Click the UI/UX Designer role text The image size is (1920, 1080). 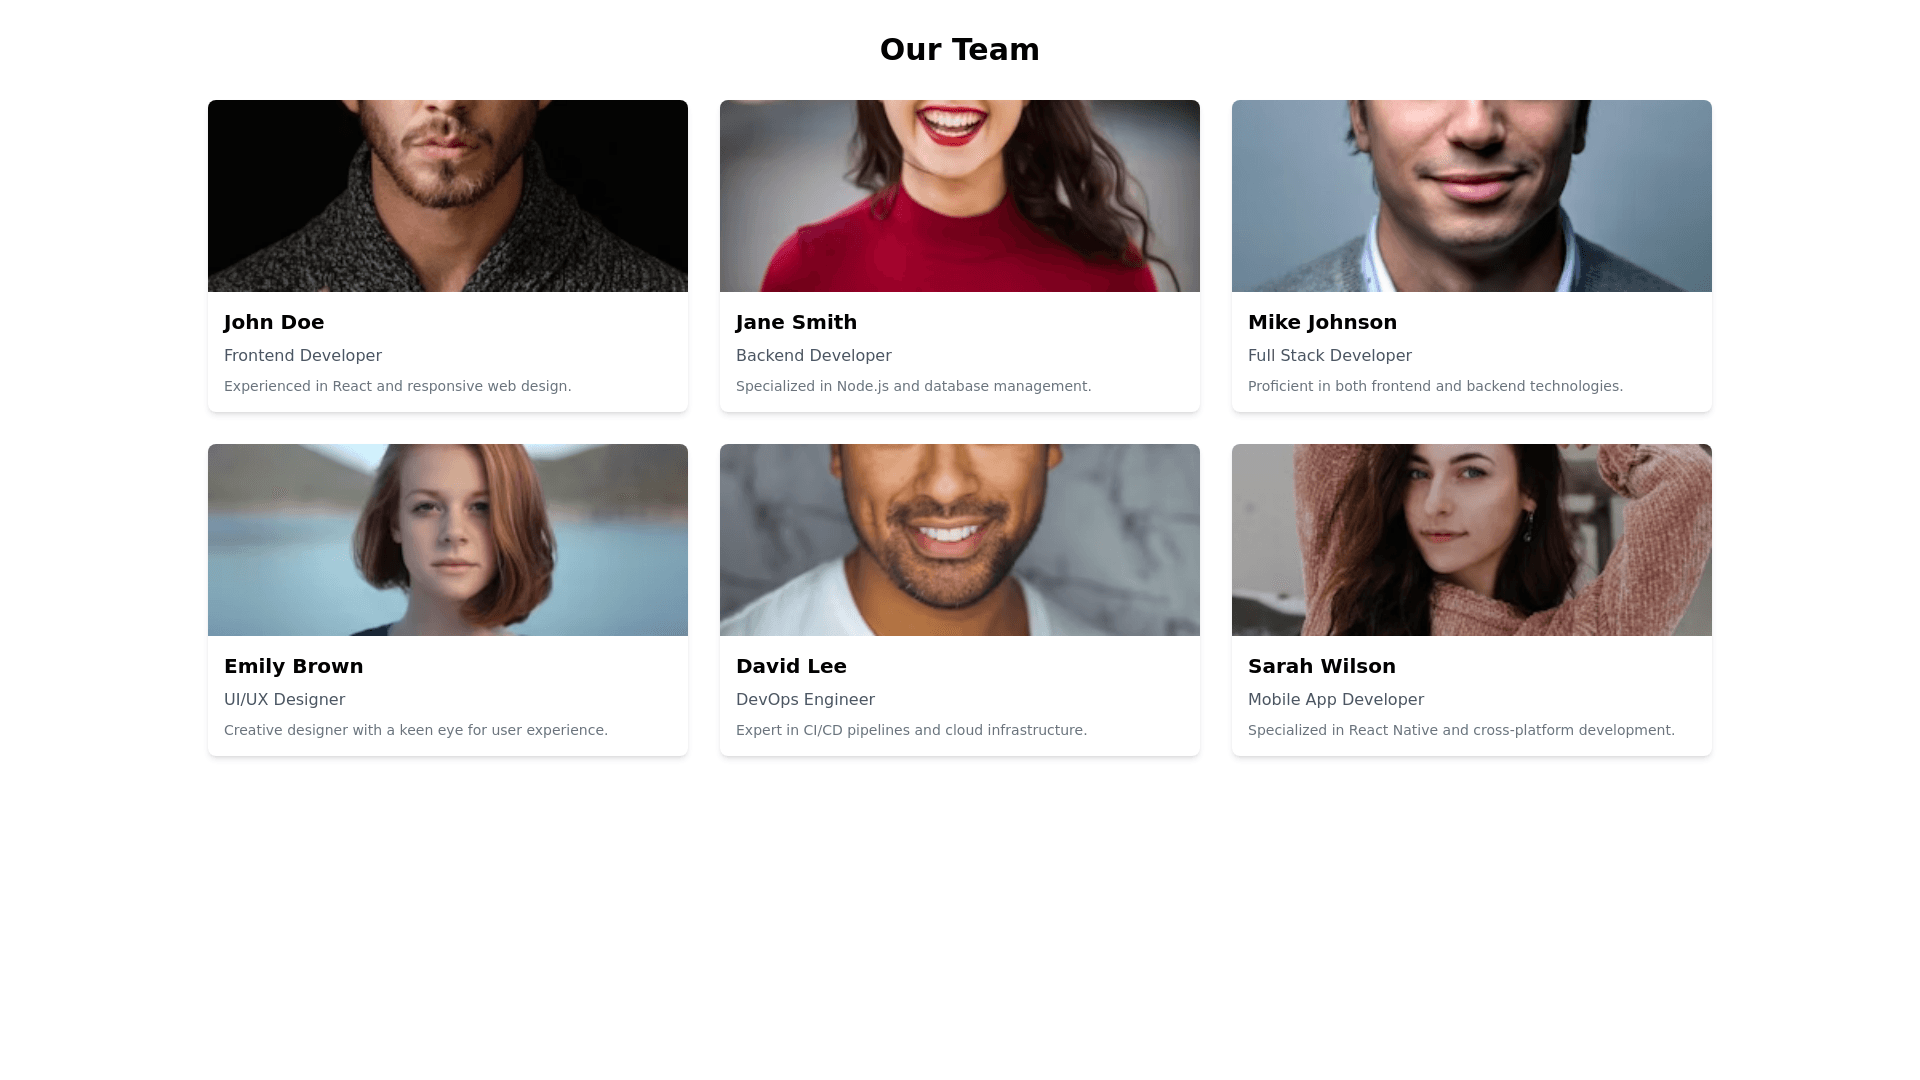284,700
